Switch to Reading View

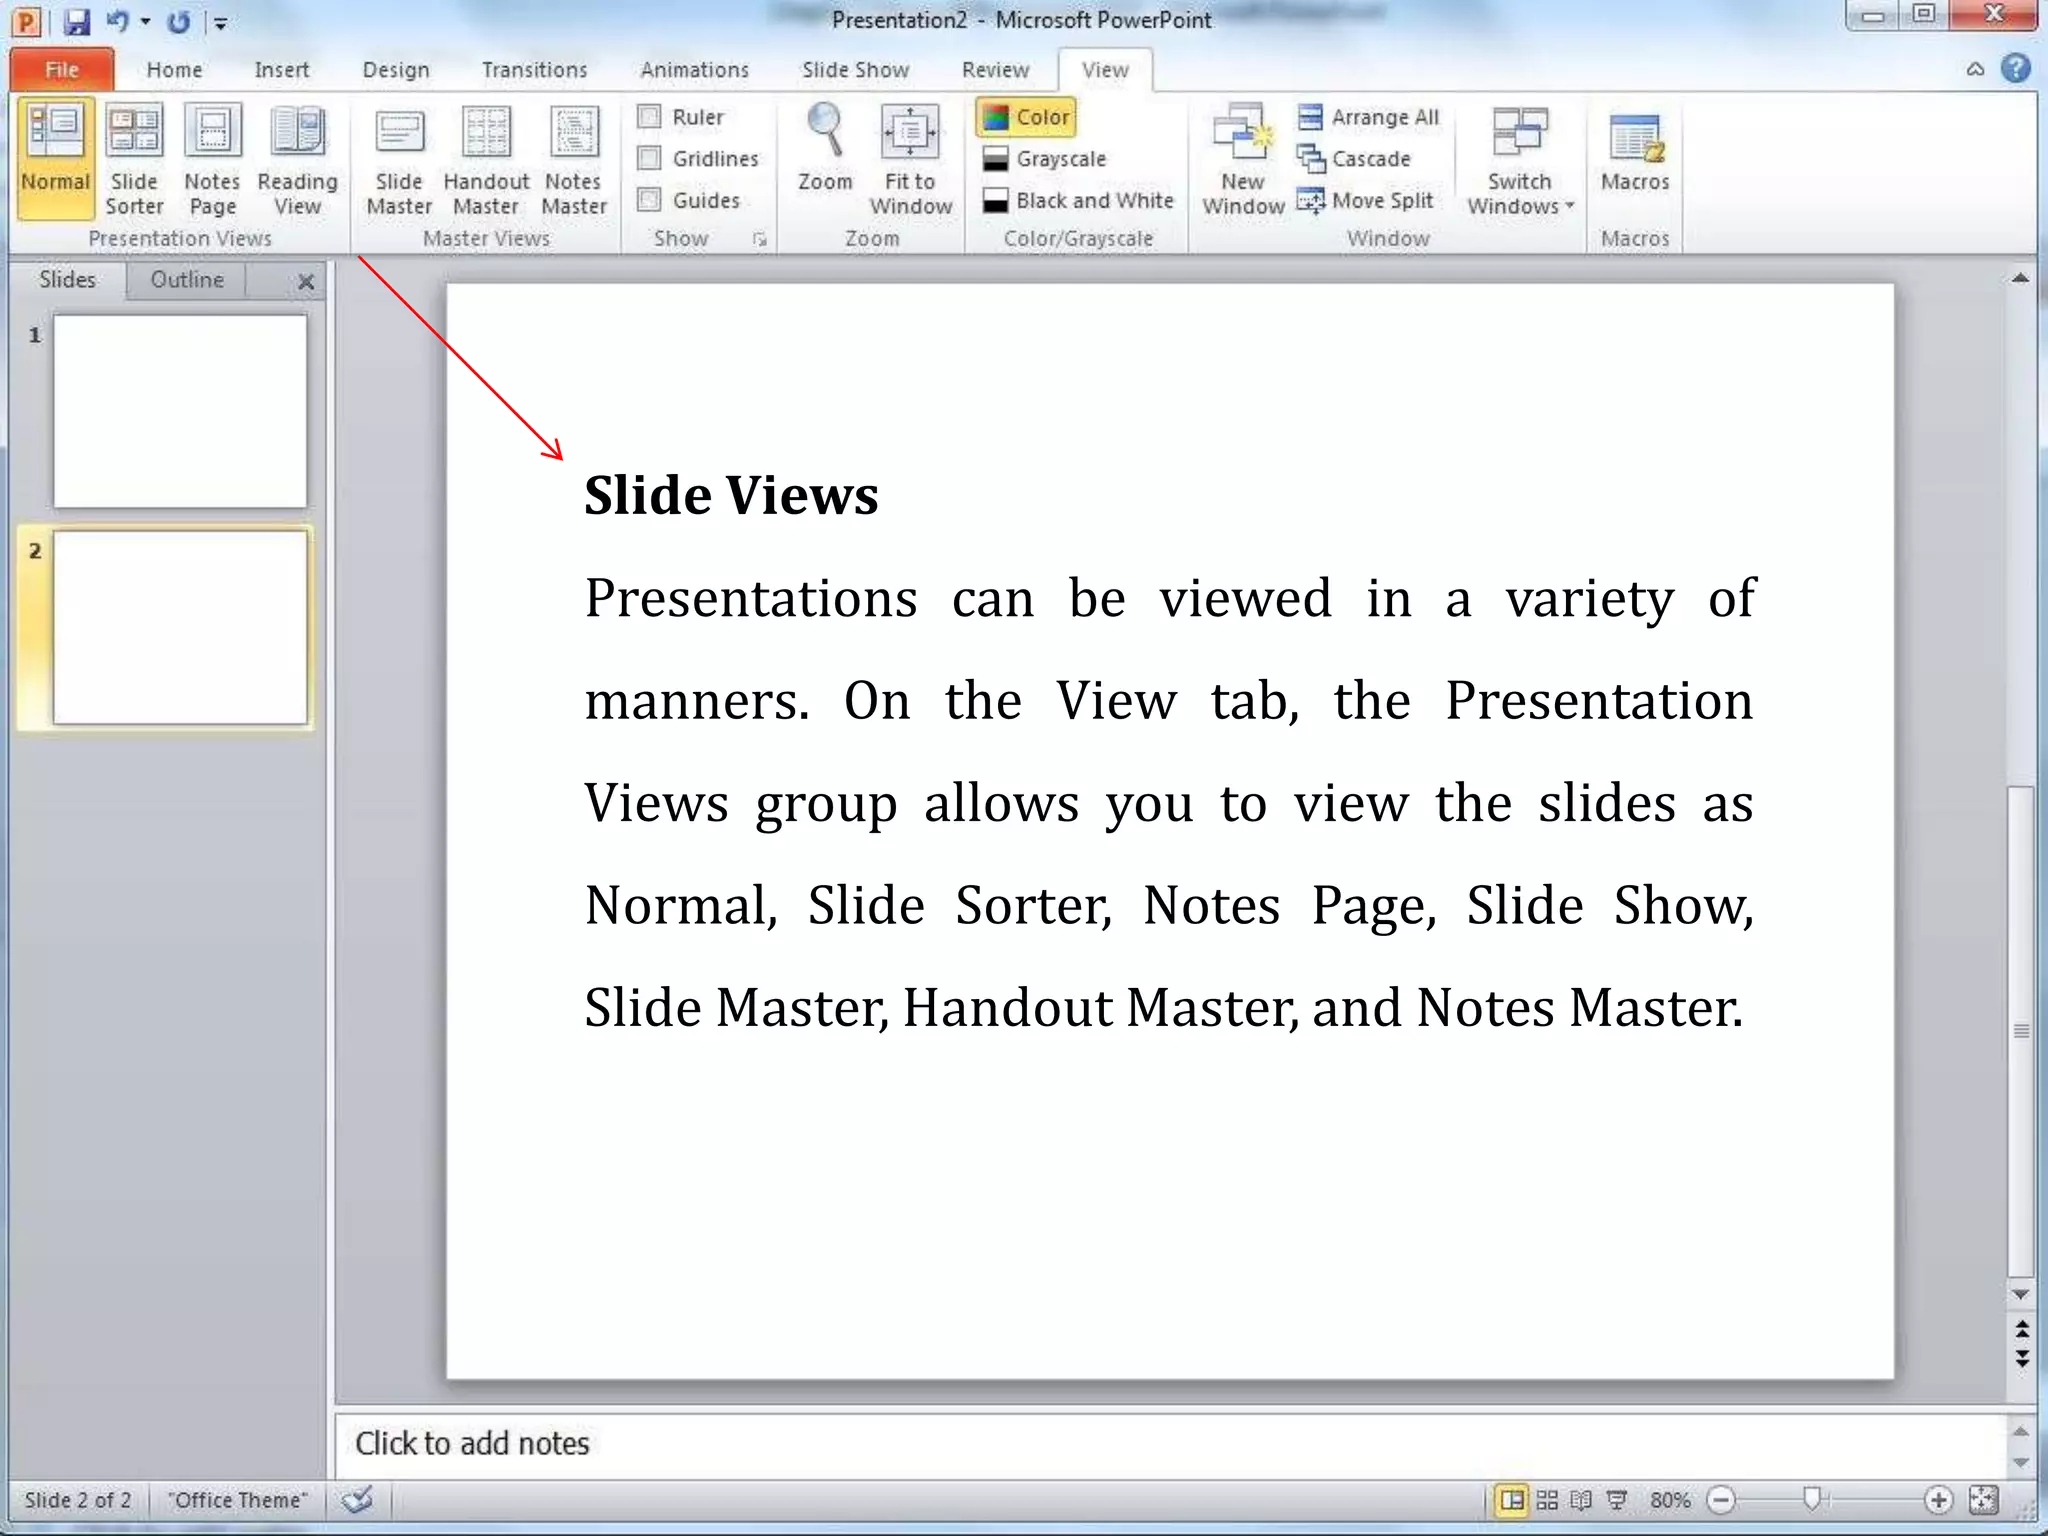pyautogui.click(x=297, y=158)
